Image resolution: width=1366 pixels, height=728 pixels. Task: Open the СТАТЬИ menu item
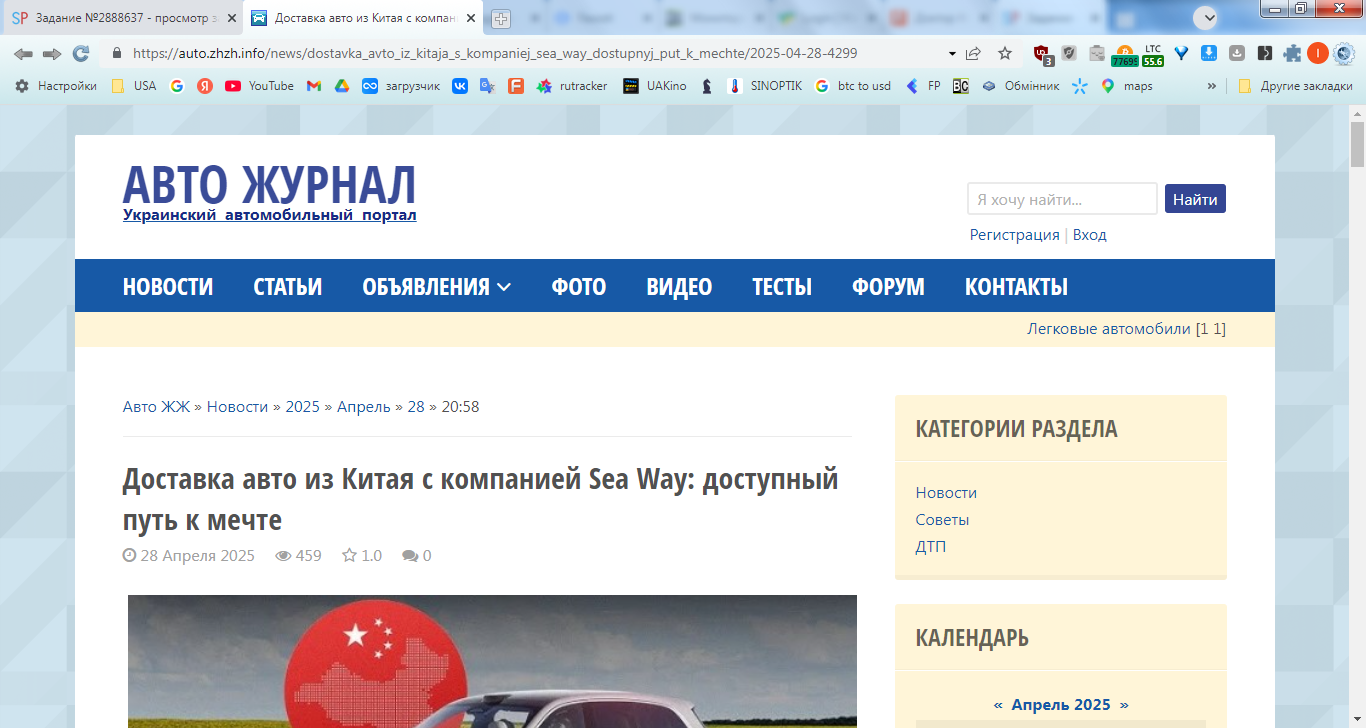288,287
